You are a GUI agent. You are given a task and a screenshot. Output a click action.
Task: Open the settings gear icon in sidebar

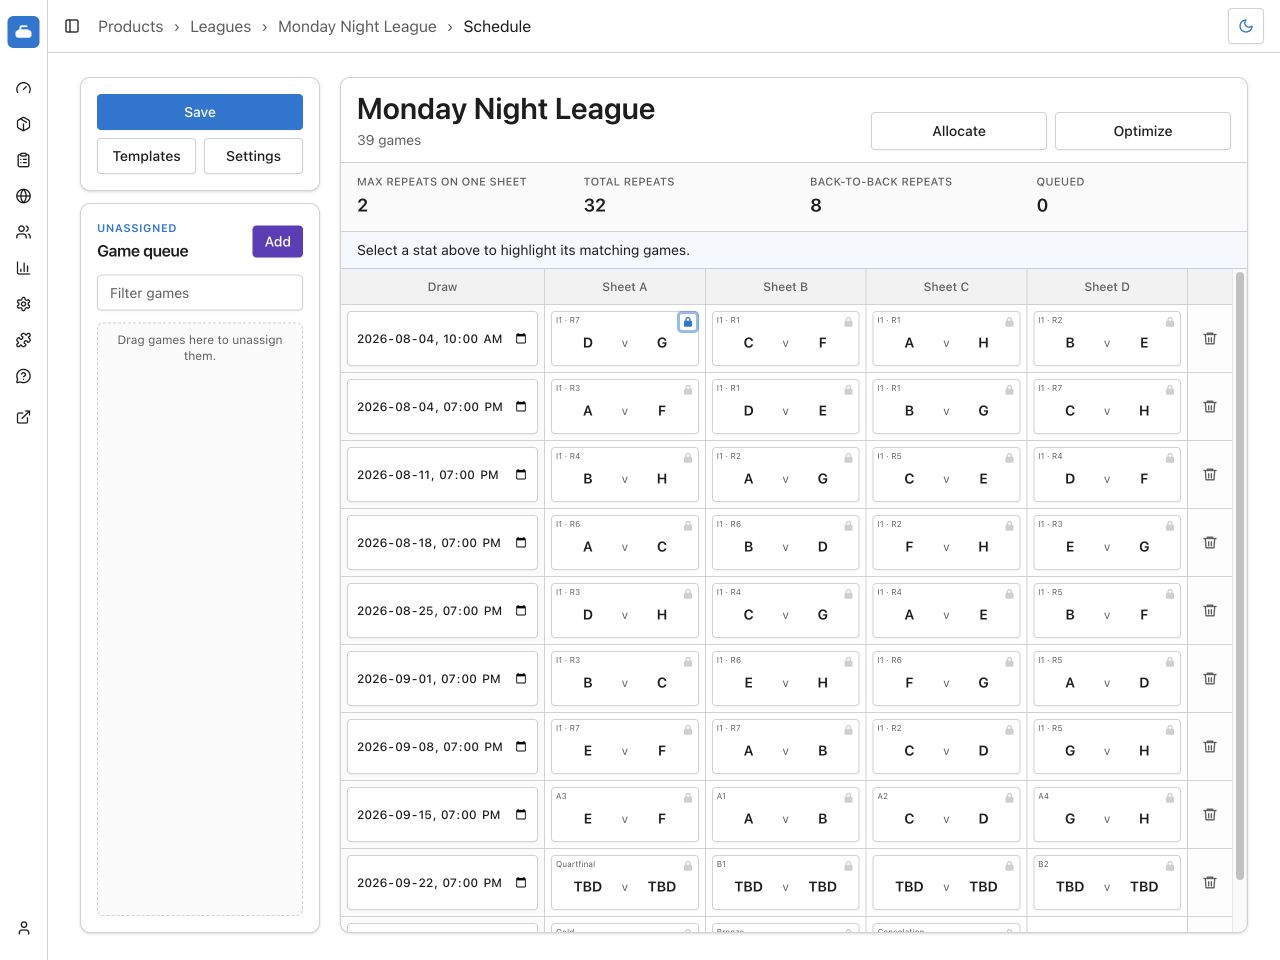tap(24, 304)
